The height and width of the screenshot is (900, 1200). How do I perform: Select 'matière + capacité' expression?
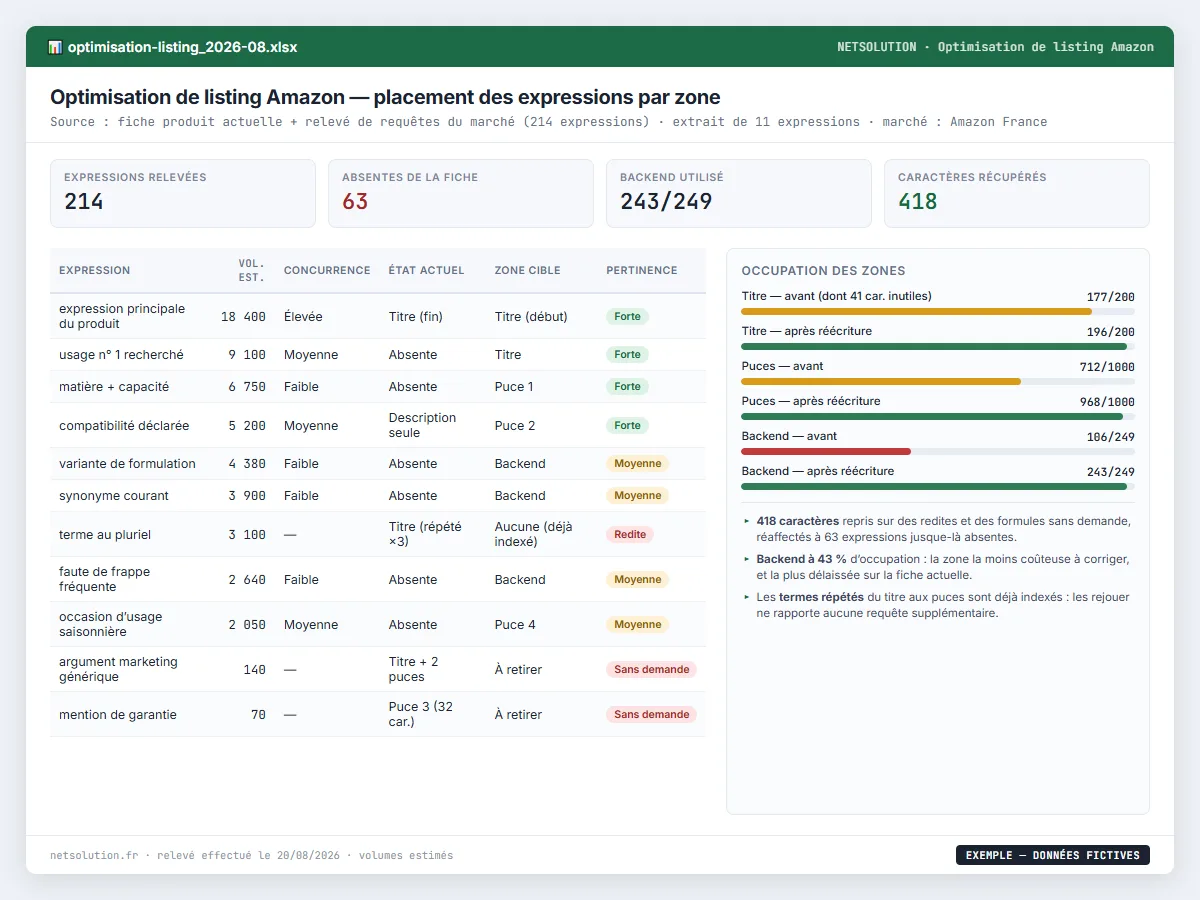(x=114, y=387)
